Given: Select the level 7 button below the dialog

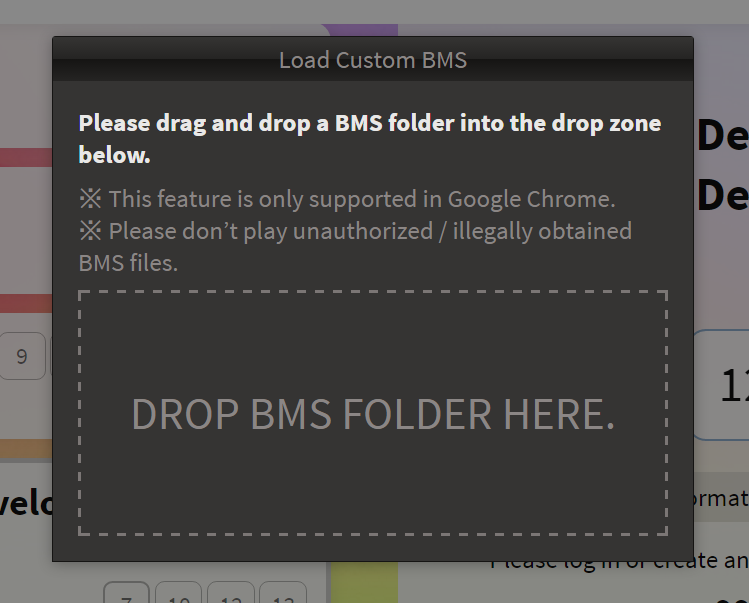Looking at the screenshot, I should tap(127, 593).
